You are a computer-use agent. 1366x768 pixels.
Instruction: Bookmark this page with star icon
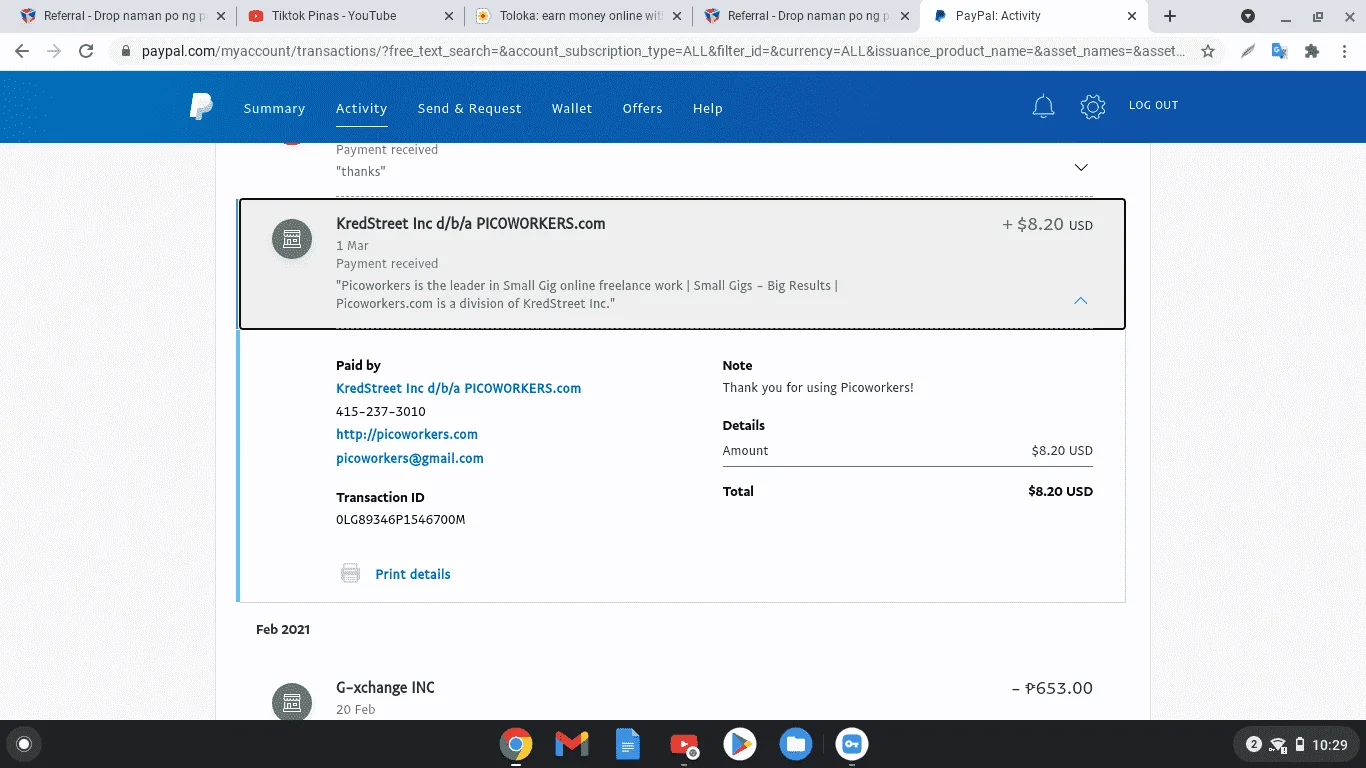1208,51
